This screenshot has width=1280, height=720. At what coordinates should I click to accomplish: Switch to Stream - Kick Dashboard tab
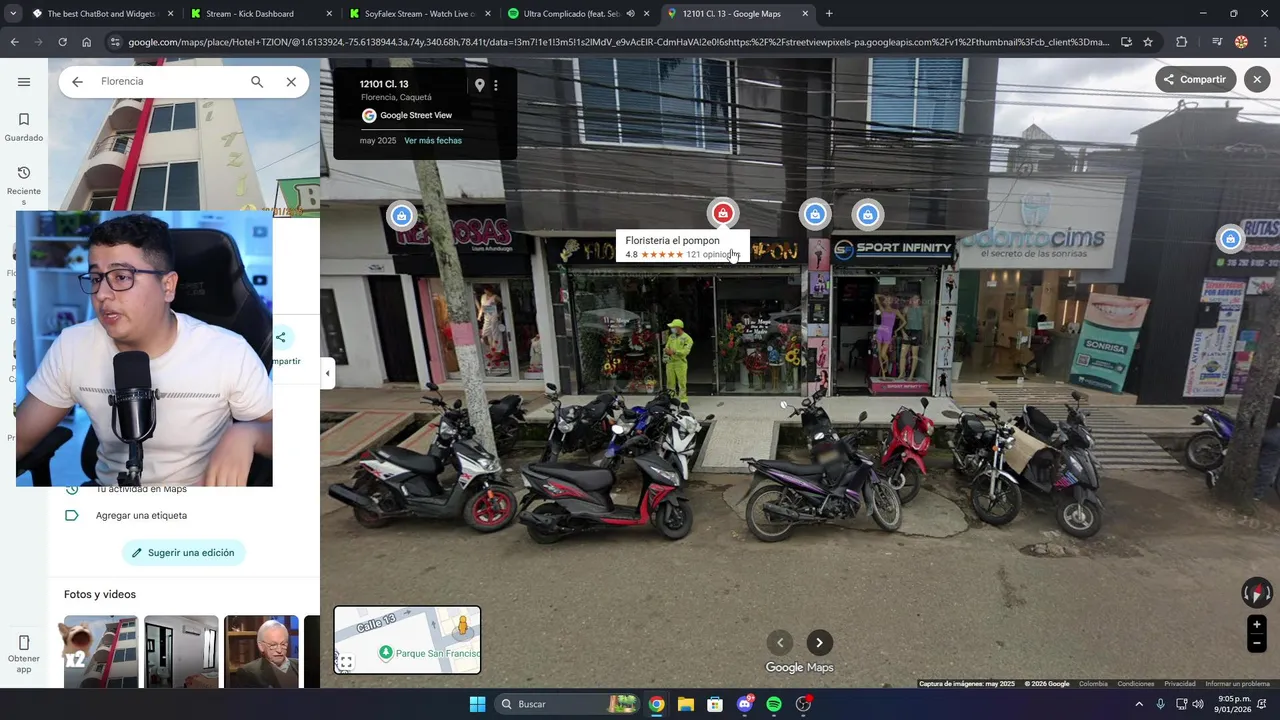click(x=260, y=14)
